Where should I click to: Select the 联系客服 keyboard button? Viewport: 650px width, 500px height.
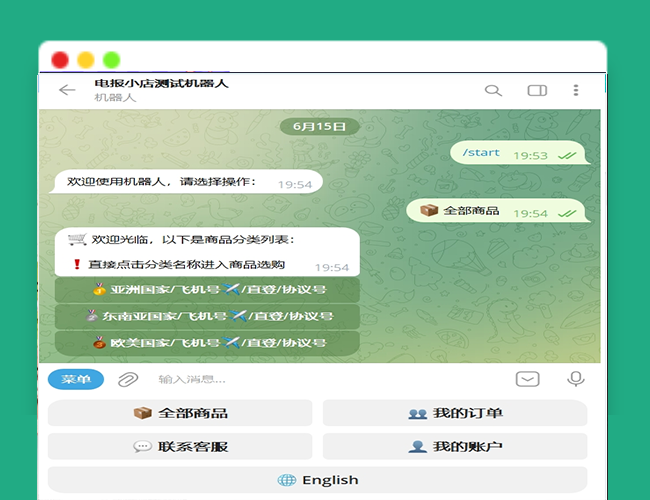coord(180,447)
